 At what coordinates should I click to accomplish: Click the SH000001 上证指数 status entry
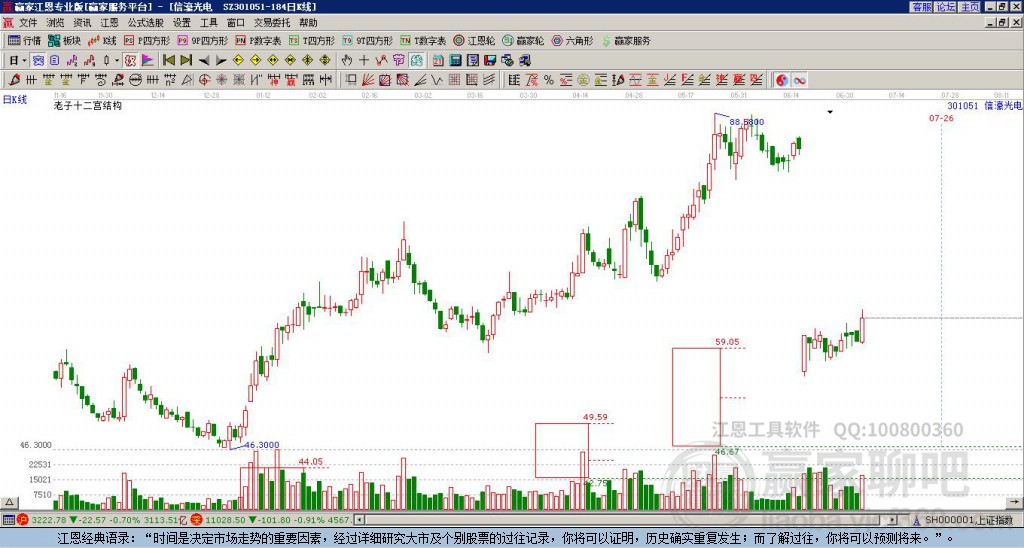[x=968, y=520]
